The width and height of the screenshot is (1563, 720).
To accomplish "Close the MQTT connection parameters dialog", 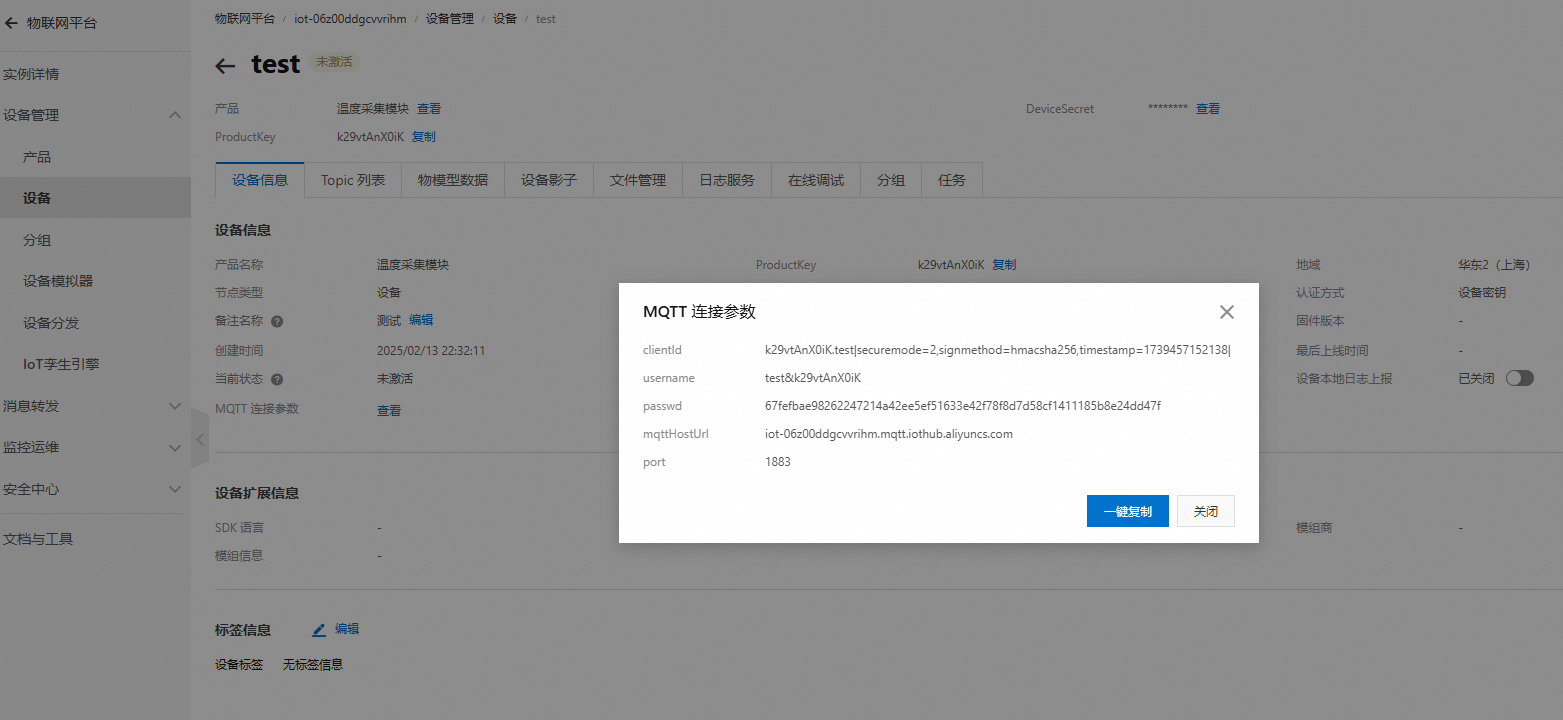I will pos(1226,312).
